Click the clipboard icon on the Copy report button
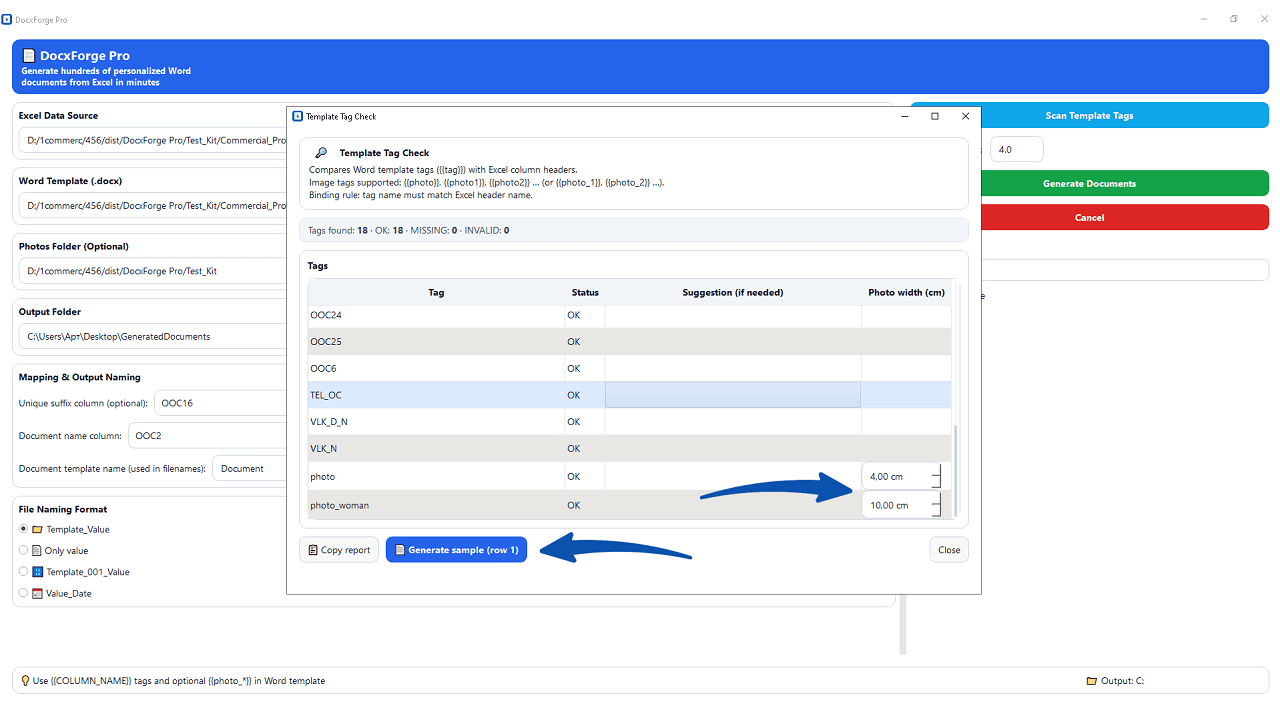Image resolution: width=1280 pixels, height=720 pixels. pos(315,549)
